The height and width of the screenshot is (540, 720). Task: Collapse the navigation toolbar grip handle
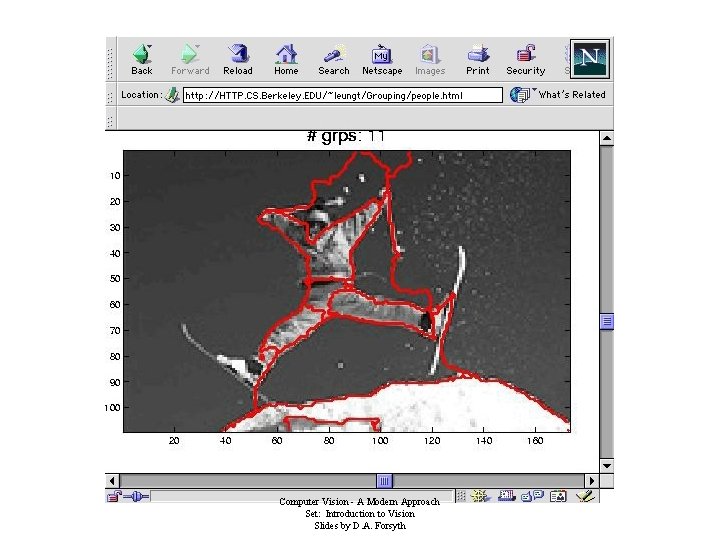pos(110,60)
